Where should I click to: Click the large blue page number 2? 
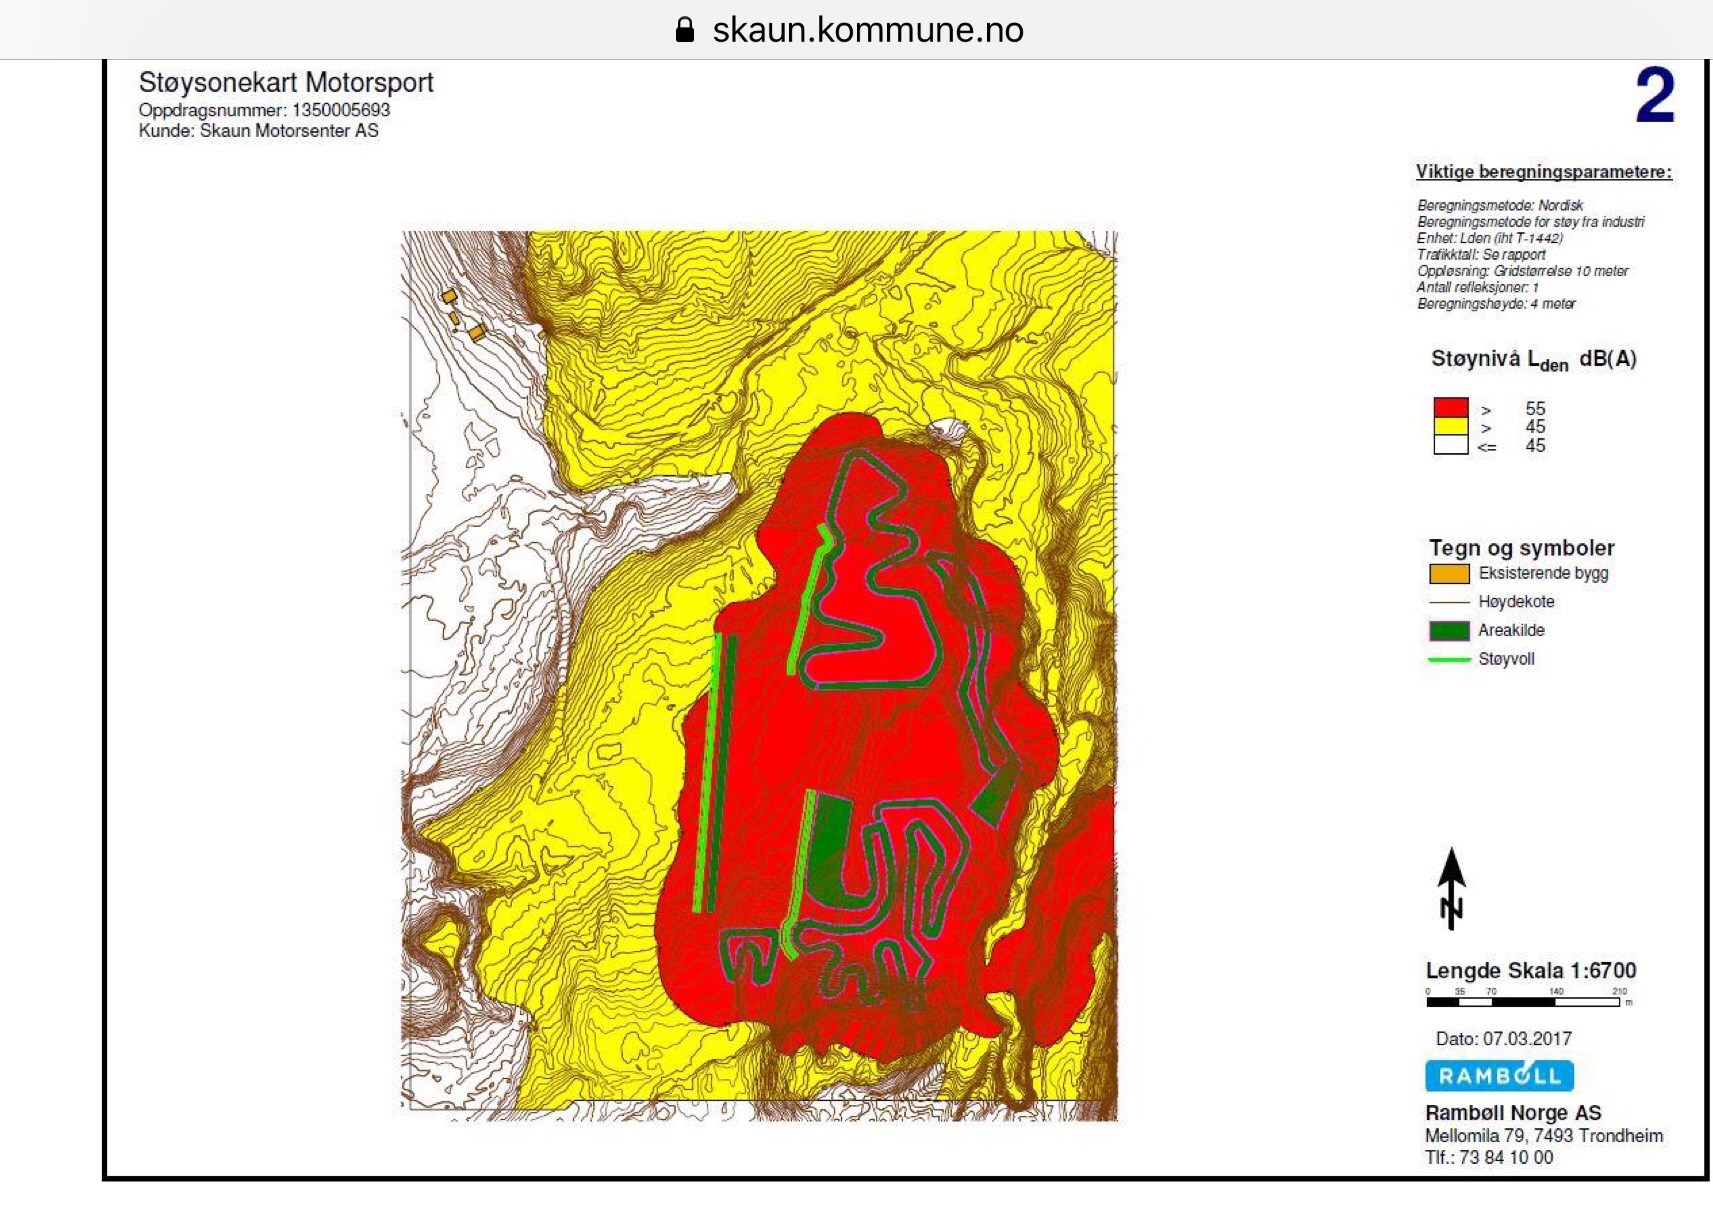click(1654, 96)
